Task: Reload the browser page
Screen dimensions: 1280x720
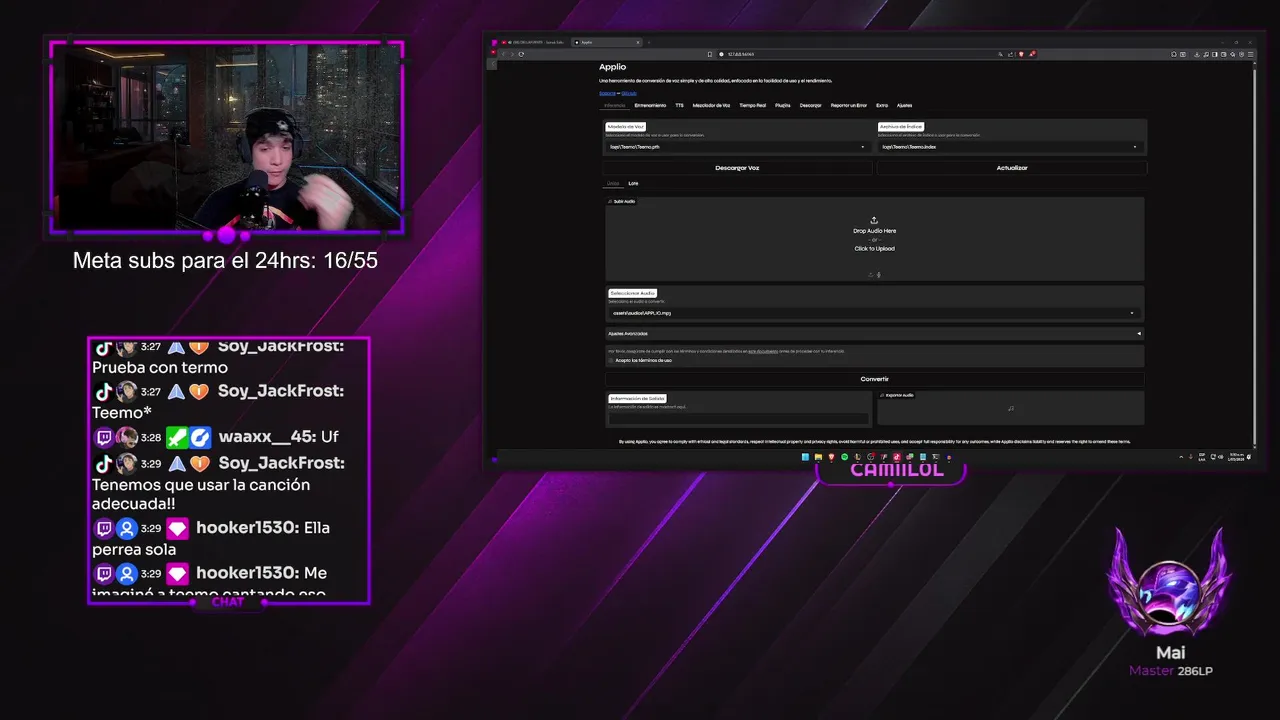Action: click(521, 54)
